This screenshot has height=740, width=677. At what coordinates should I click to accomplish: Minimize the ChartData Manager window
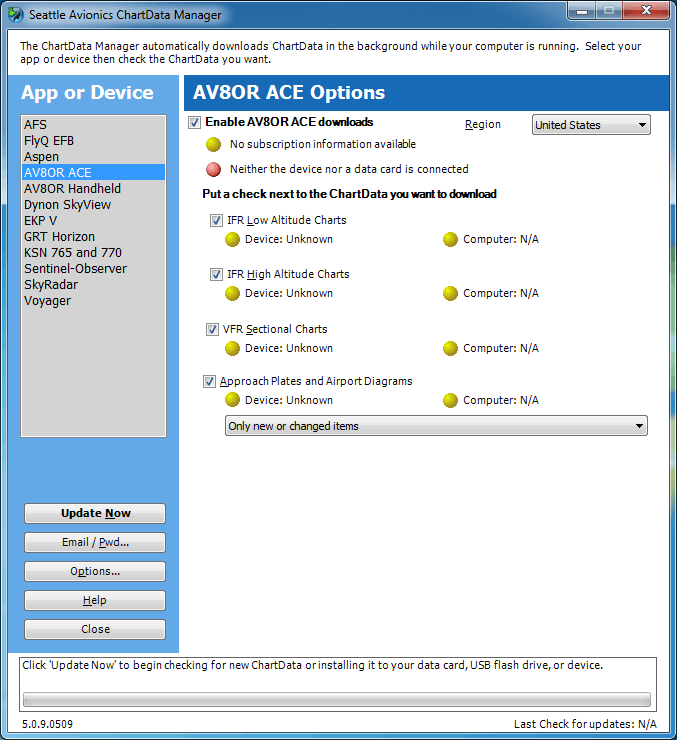click(582, 11)
